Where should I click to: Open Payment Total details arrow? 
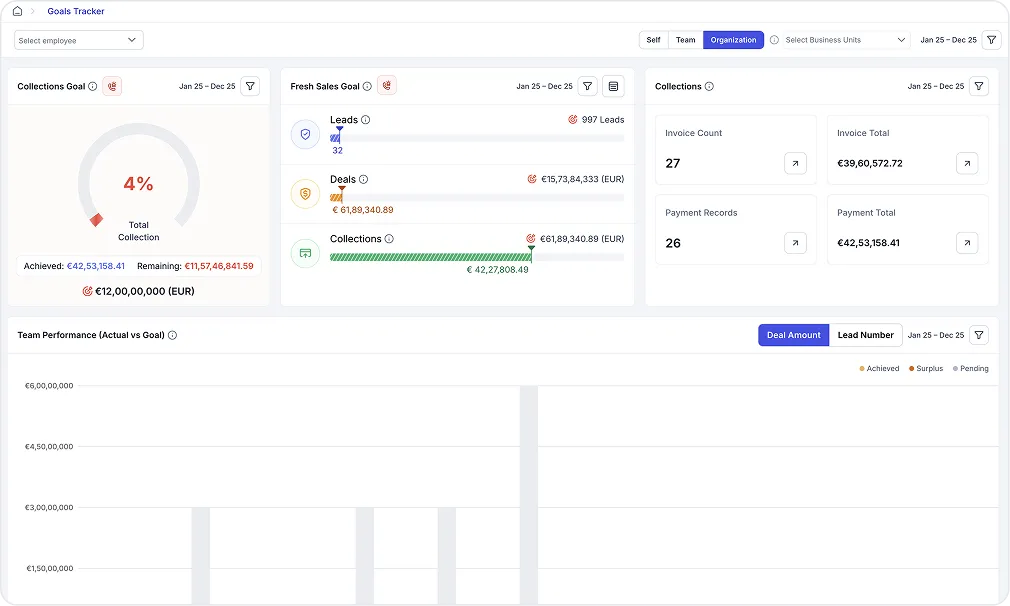(x=967, y=243)
